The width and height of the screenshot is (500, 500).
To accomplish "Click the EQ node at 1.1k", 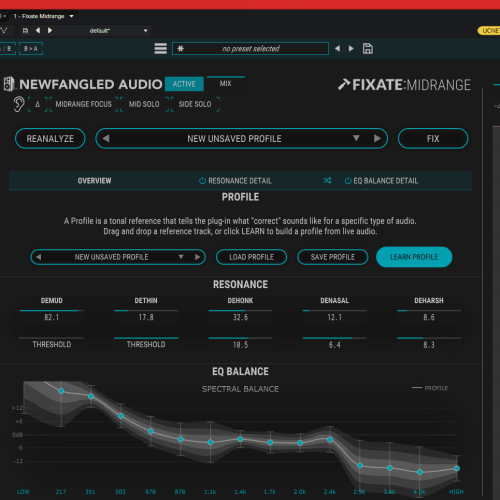I will click(x=210, y=442).
